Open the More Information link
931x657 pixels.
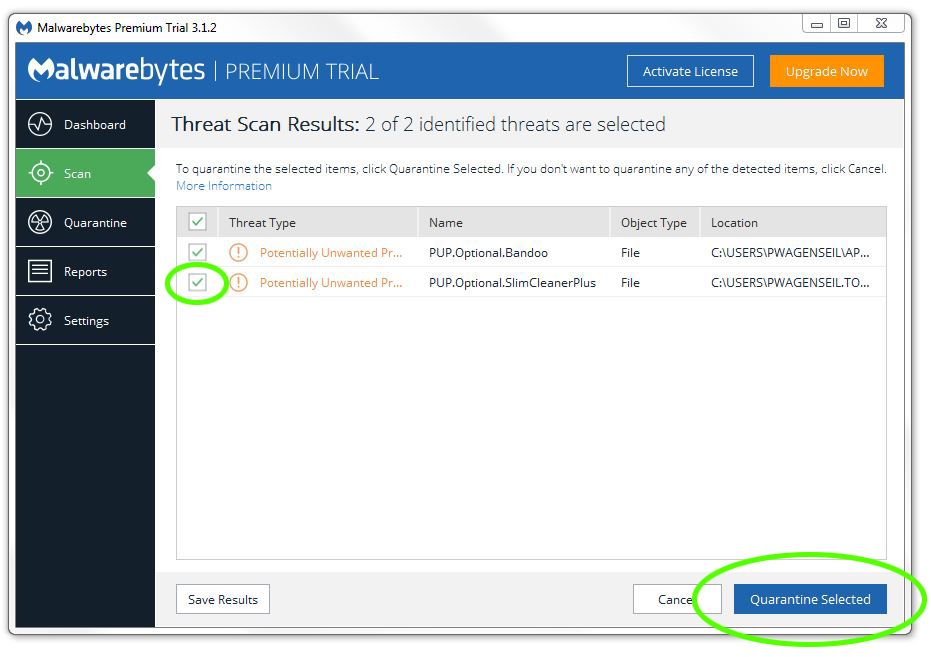click(x=223, y=185)
